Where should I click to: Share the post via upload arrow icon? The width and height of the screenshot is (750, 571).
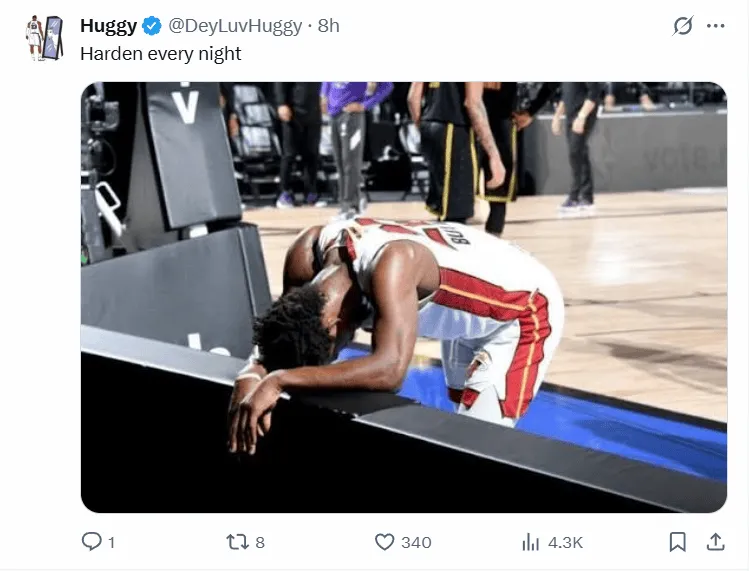coord(716,542)
